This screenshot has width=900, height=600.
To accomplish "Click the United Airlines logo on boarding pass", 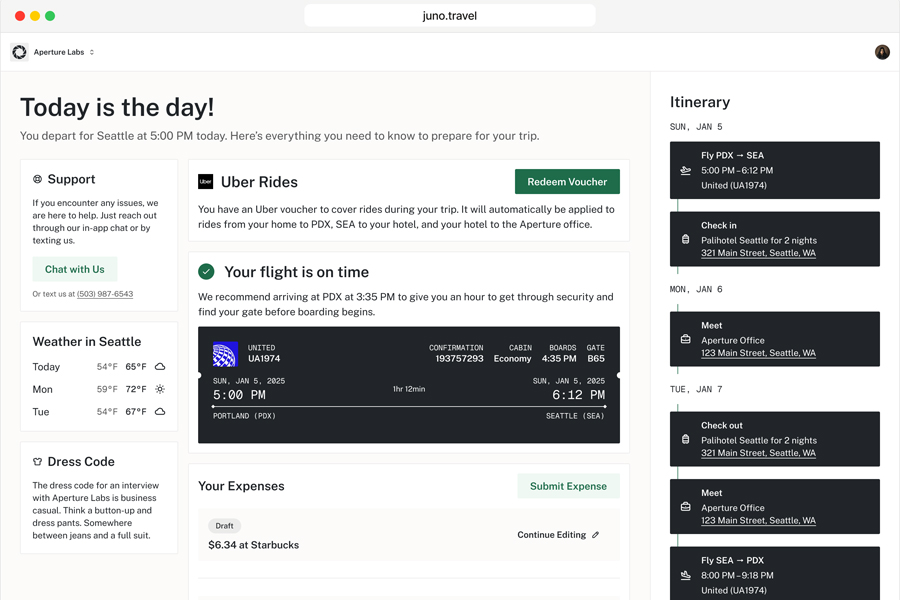I will tap(225, 354).
